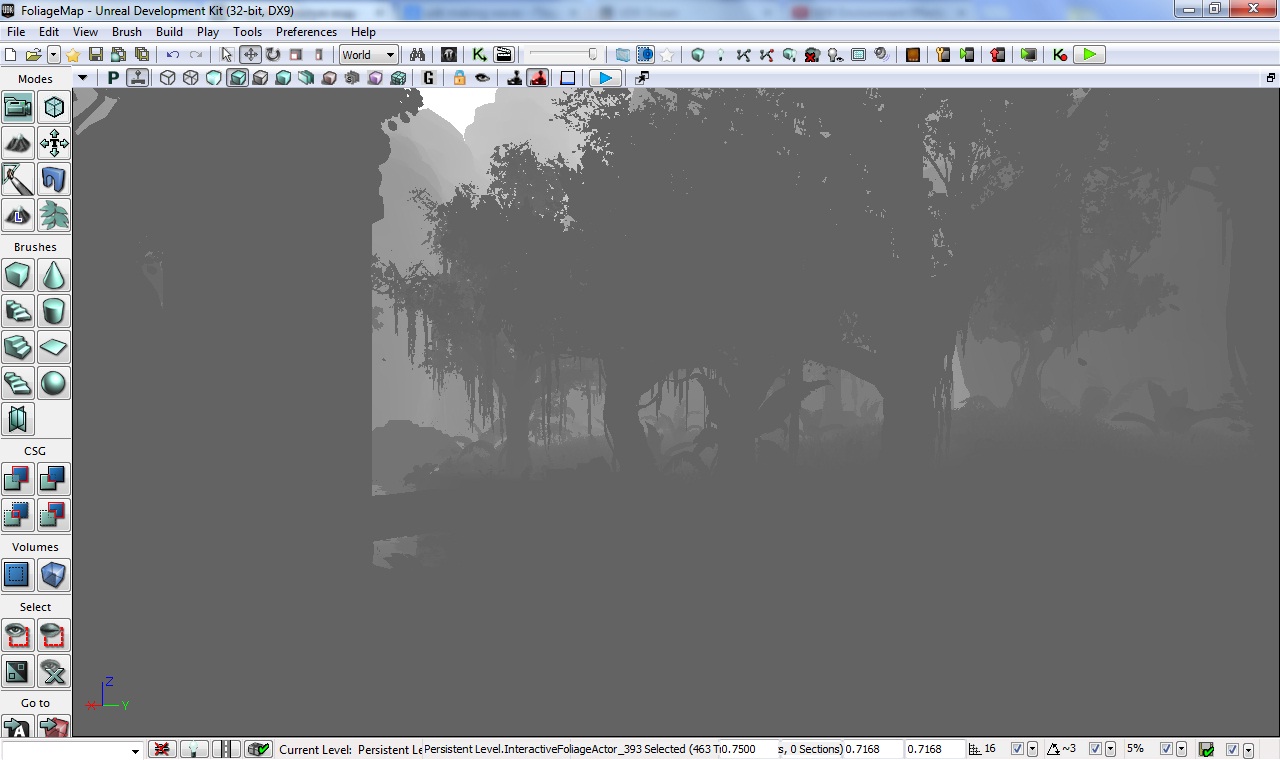Switch to Terrain editing mode
The image size is (1280, 760).
pos(18,143)
